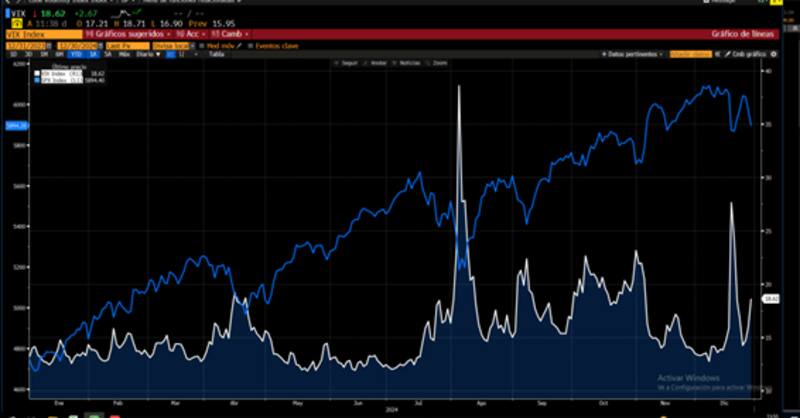Click the Seguir tool above the chart
The image size is (800, 418).
tap(349, 62)
